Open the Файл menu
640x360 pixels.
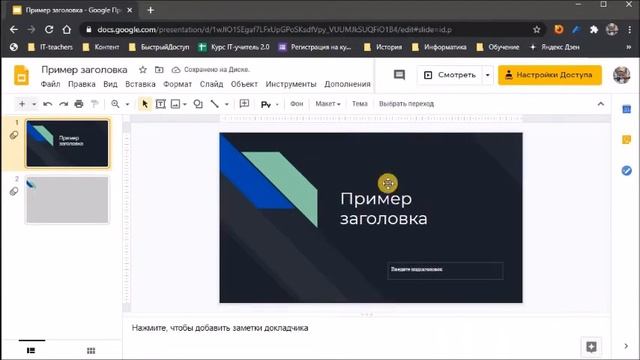coord(50,84)
